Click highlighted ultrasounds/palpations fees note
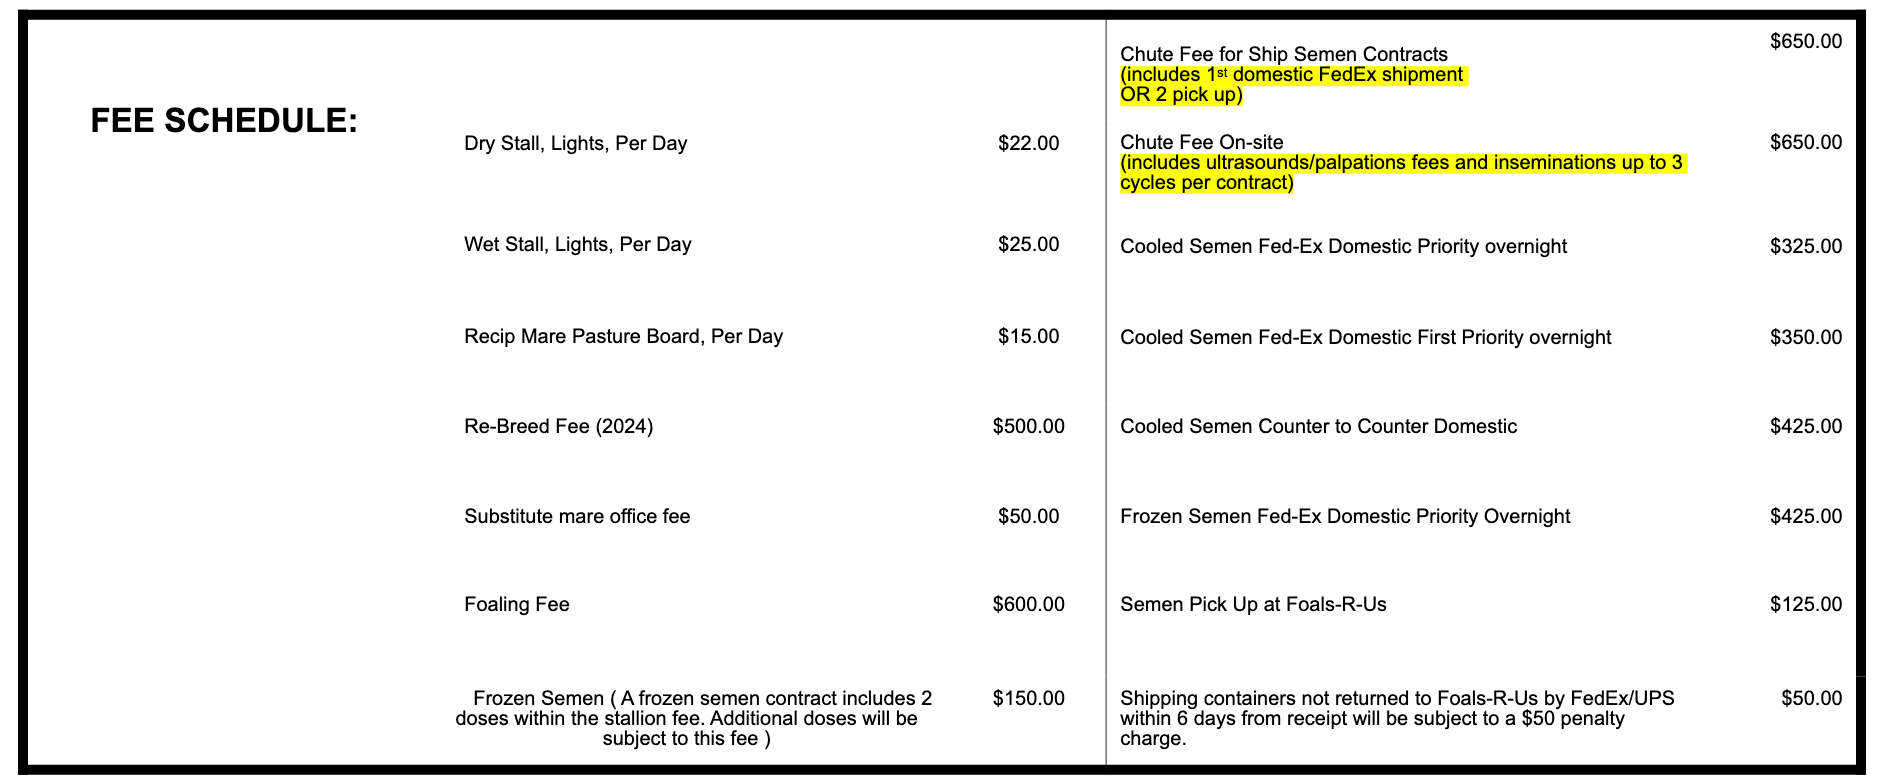 coord(1402,172)
